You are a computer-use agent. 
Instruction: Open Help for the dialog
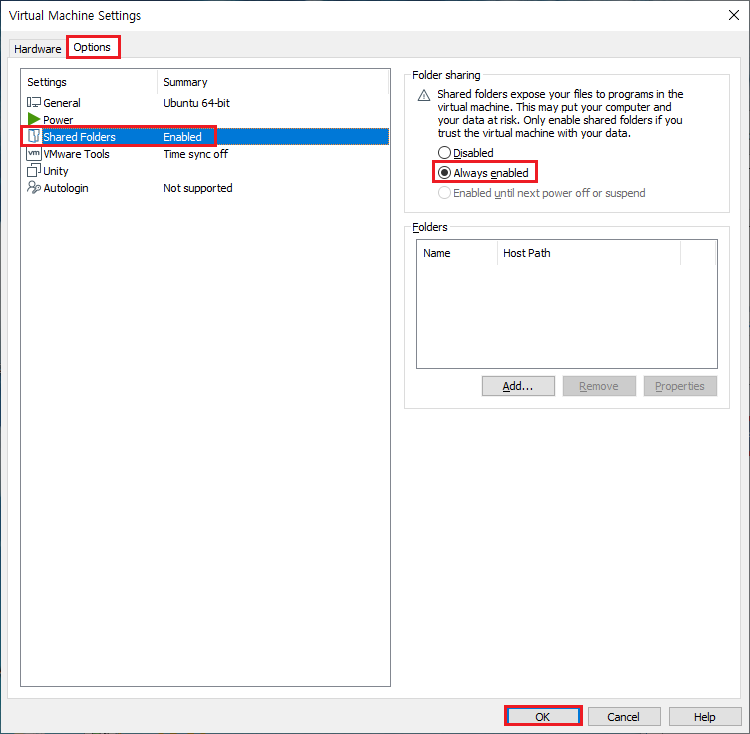[705, 716]
